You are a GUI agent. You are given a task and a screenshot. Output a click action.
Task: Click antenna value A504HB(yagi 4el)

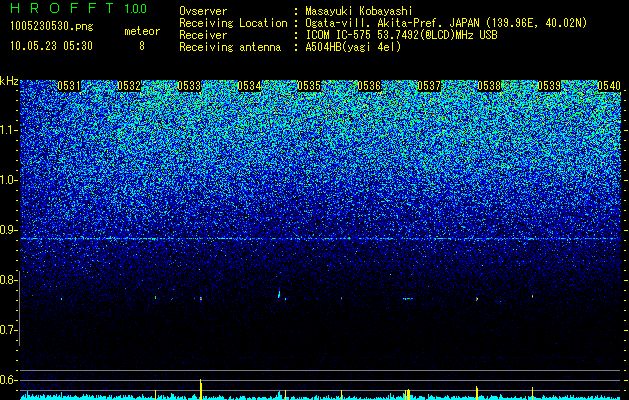pos(353,47)
